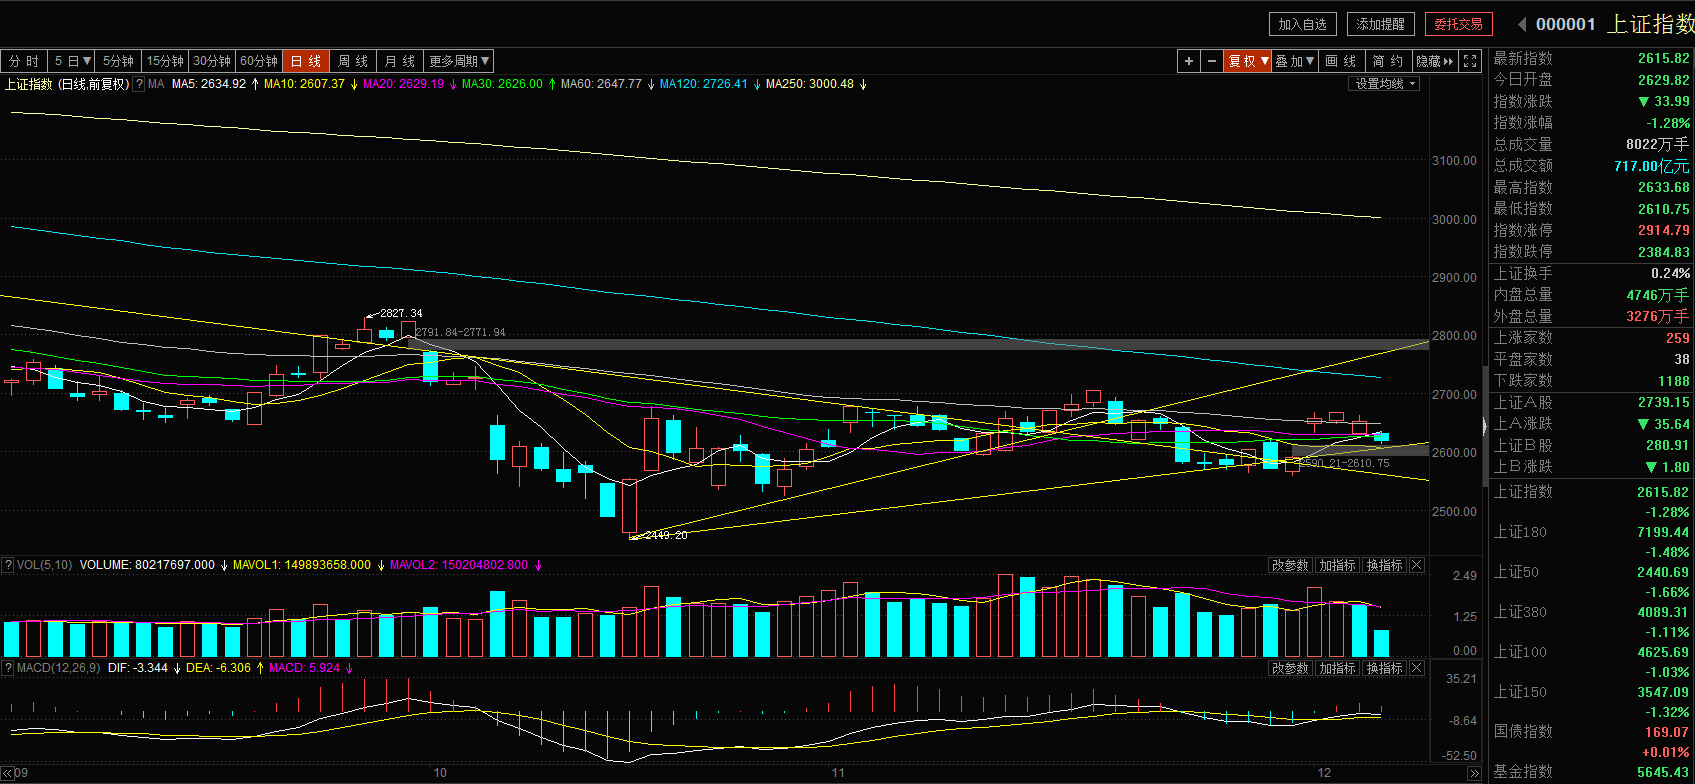Open the 设置均线 dropdown
Screen dimensions: 1695x784
pos(1385,84)
